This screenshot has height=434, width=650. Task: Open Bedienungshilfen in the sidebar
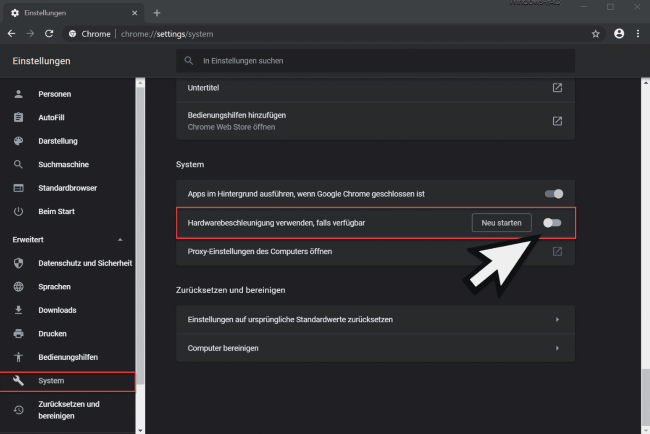coord(68,357)
